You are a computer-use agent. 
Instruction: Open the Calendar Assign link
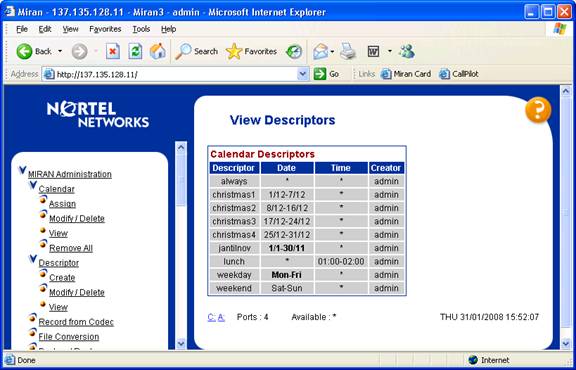click(x=62, y=204)
